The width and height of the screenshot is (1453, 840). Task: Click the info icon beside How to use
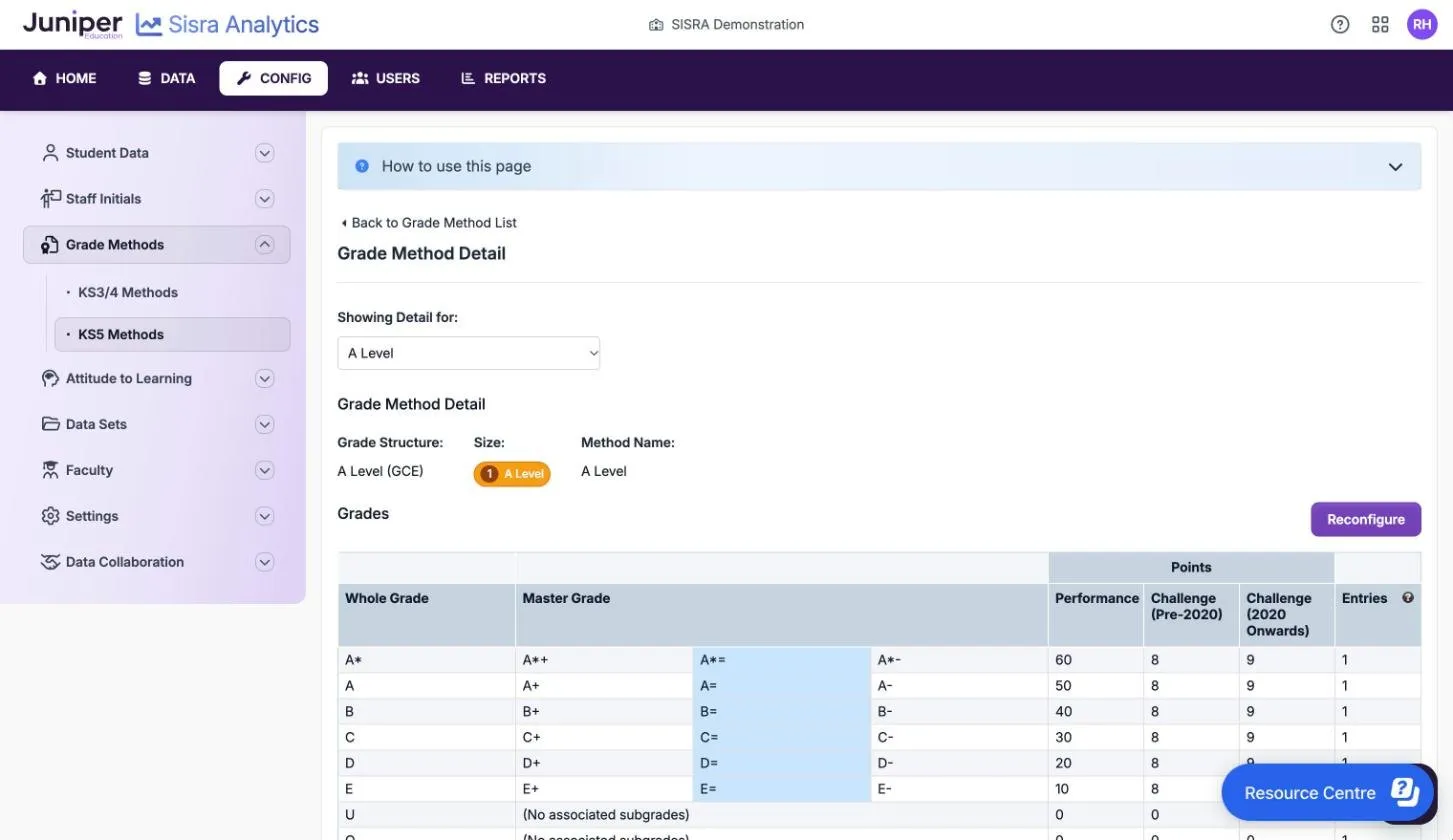(362, 166)
